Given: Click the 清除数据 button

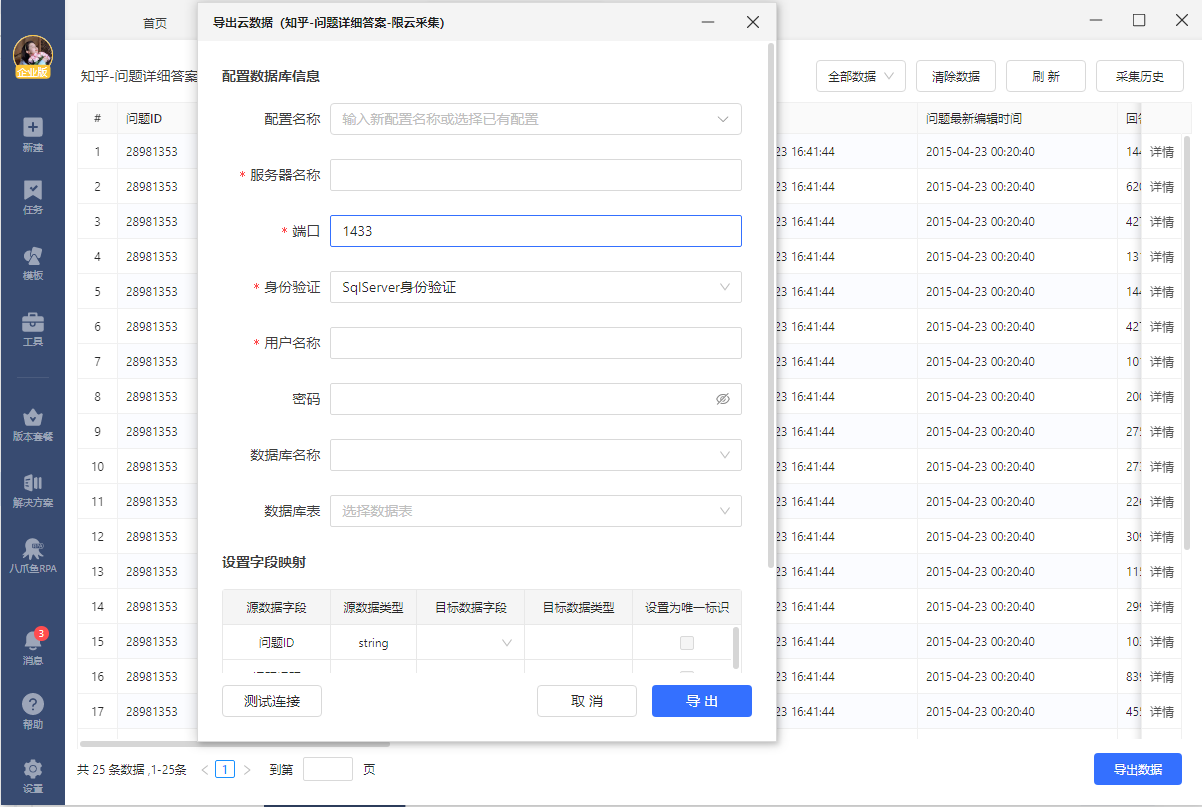Looking at the screenshot, I should pos(956,76).
